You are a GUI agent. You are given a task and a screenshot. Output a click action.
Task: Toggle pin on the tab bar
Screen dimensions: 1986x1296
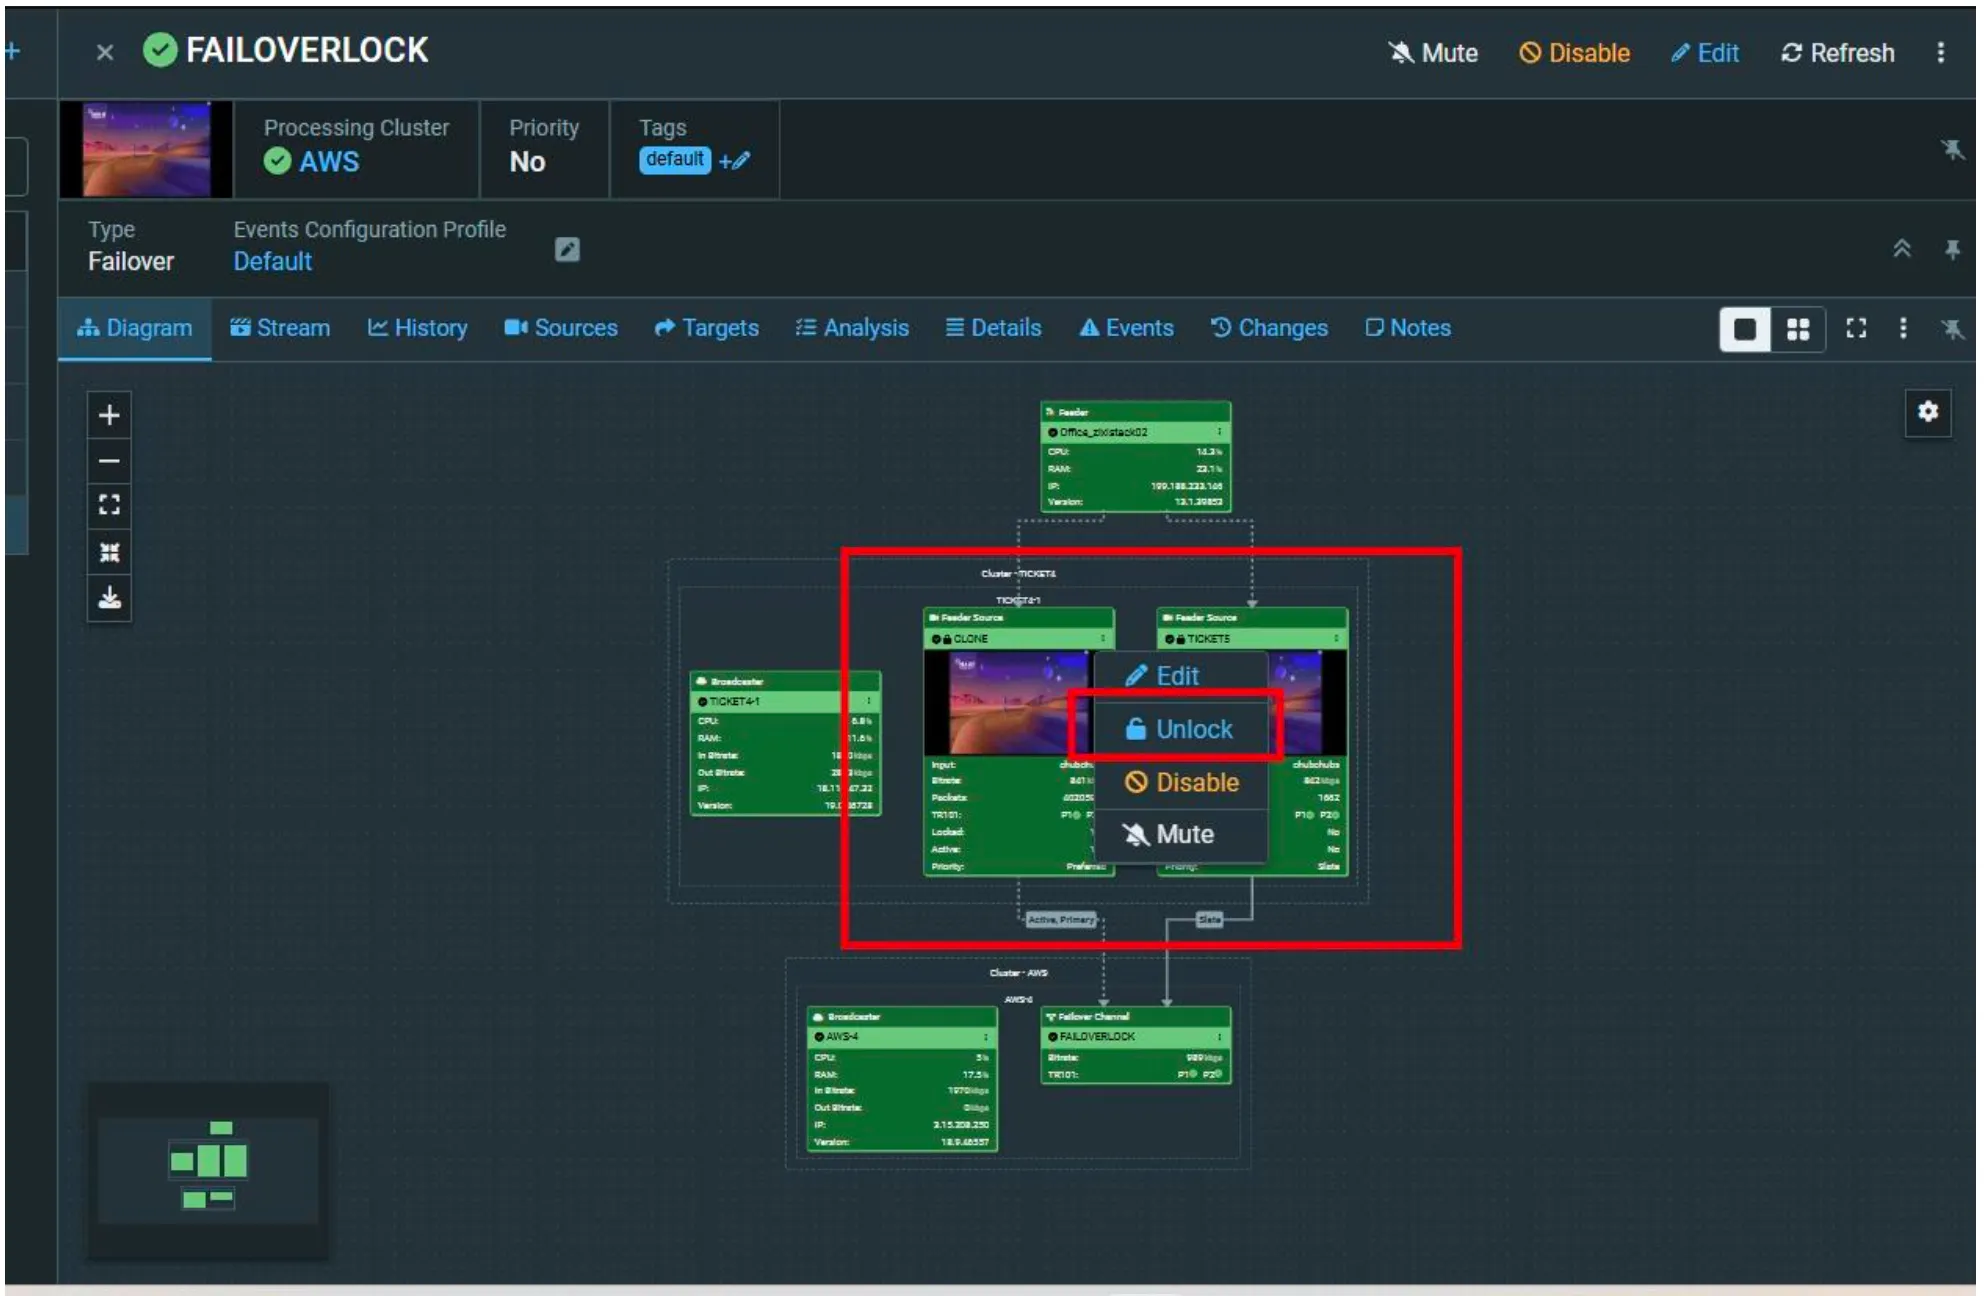pyautogui.click(x=1952, y=328)
